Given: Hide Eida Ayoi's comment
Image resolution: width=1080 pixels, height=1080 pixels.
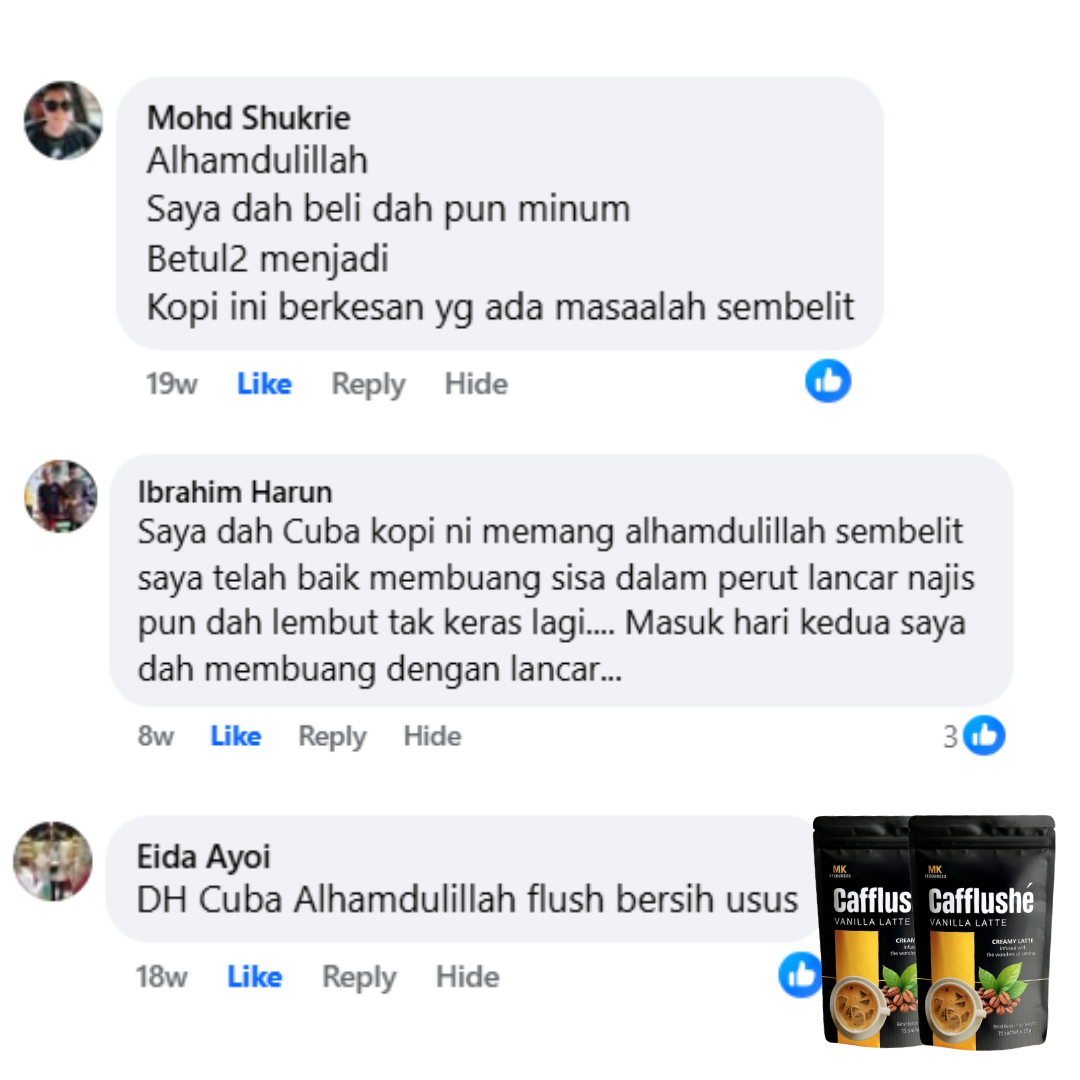Looking at the screenshot, I should click(x=468, y=977).
